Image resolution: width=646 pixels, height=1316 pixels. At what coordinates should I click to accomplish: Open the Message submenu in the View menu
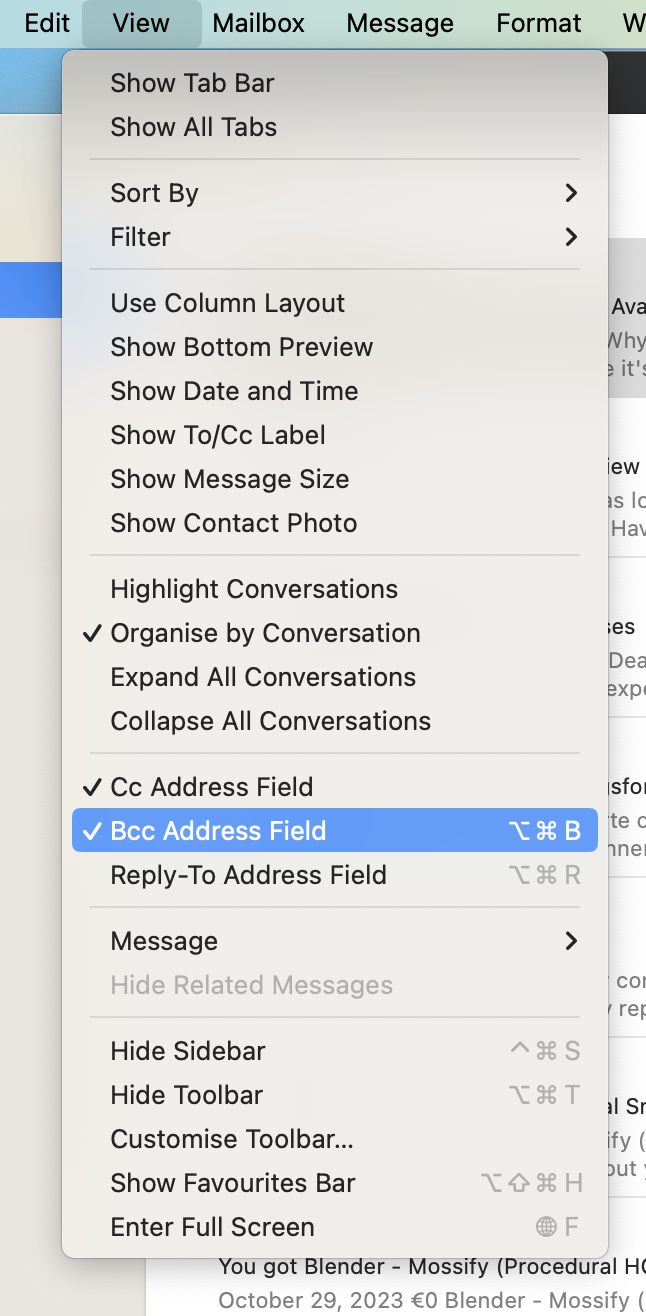tap(164, 941)
